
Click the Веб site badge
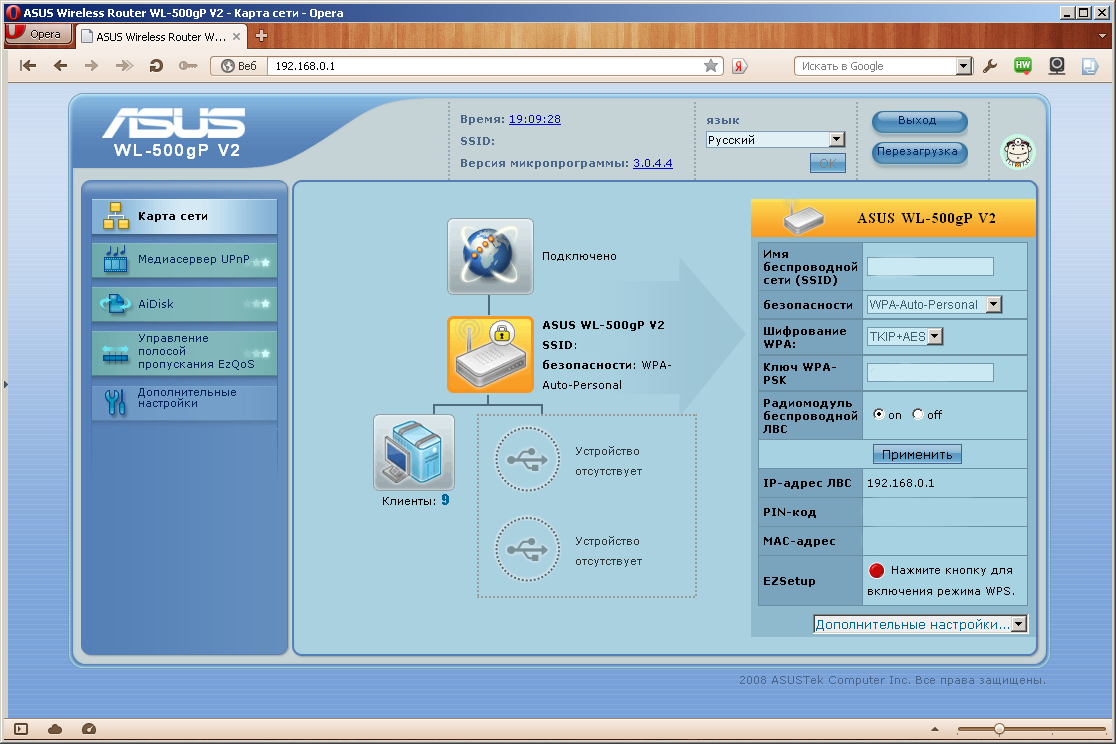(x=239, y=66)
